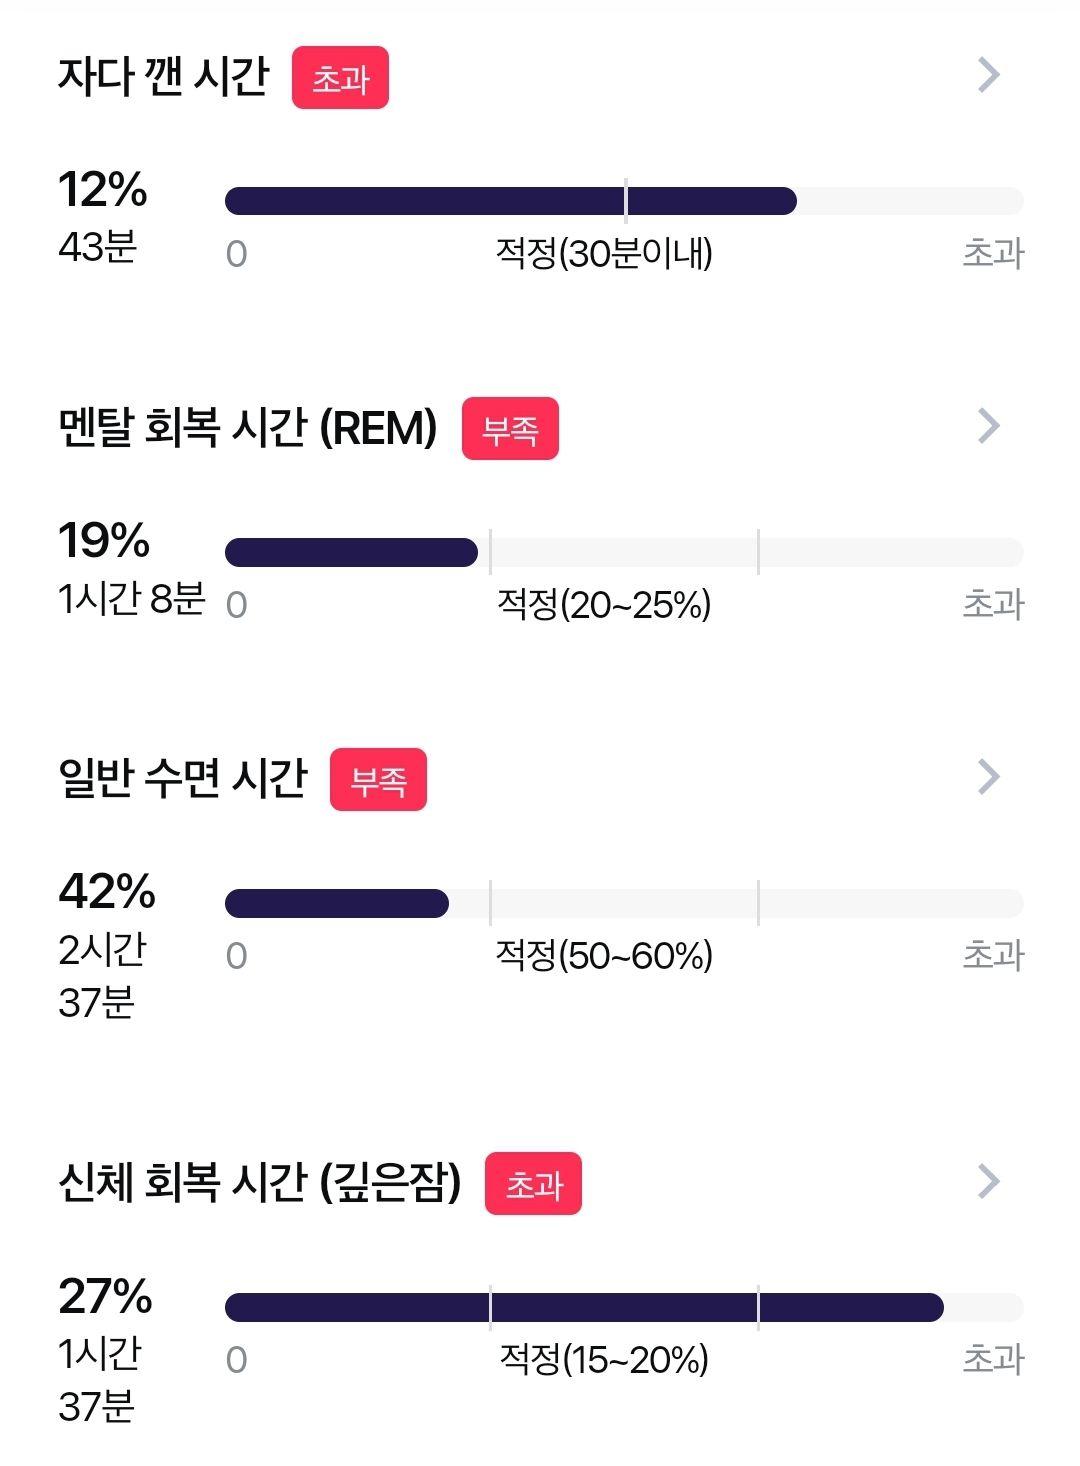
Task: Select the 신체 회복 시간 (깊은잠) heading
Action: point(260,1182)
